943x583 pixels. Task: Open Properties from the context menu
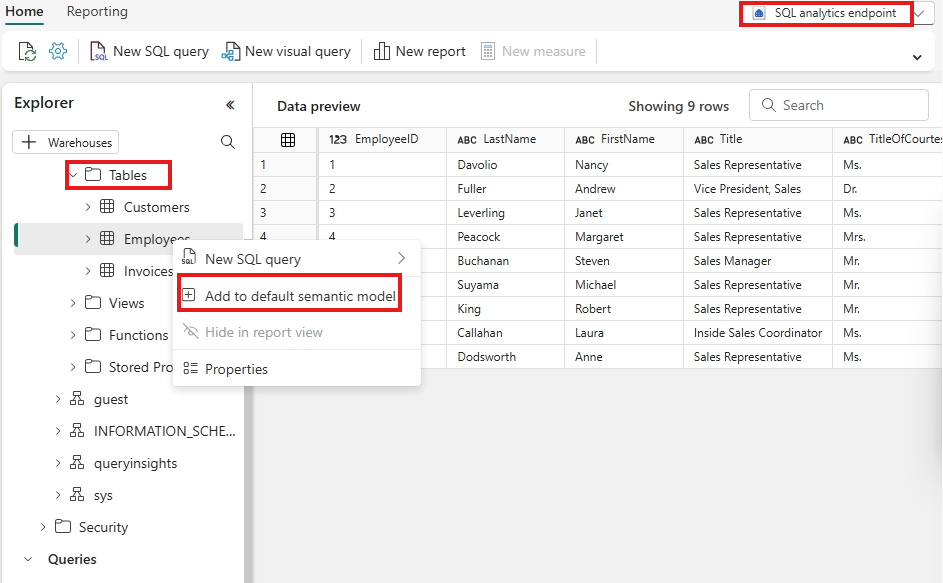(296, 369)
